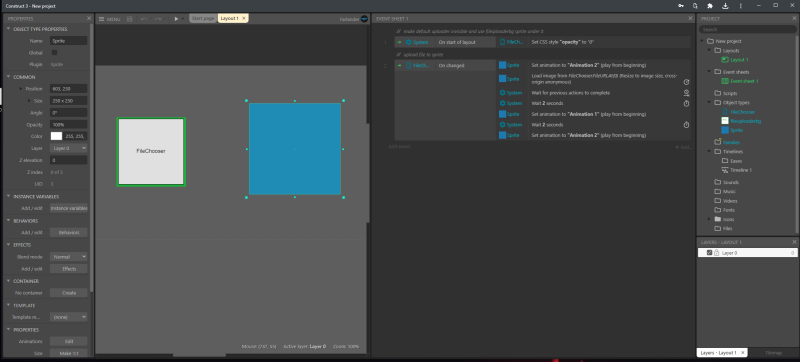Click the Animations Edit button
Viewport: 800px width, 362px height.
68,341
